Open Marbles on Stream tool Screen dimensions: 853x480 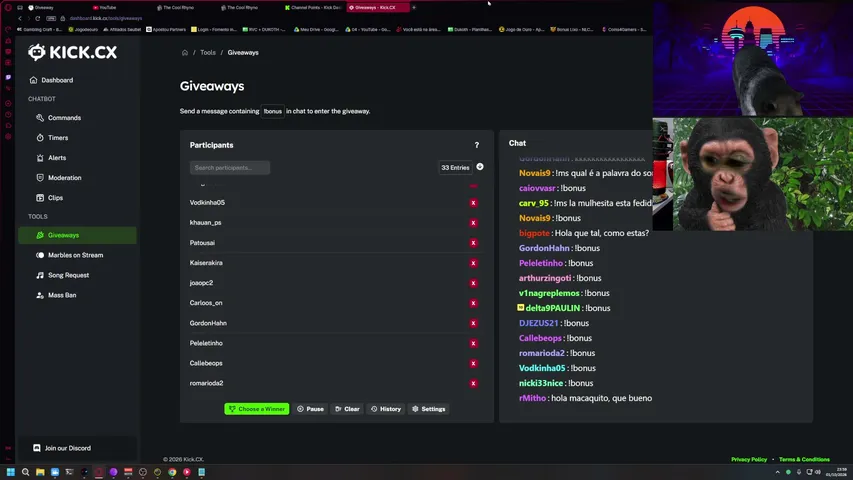(x=70, y=255)
